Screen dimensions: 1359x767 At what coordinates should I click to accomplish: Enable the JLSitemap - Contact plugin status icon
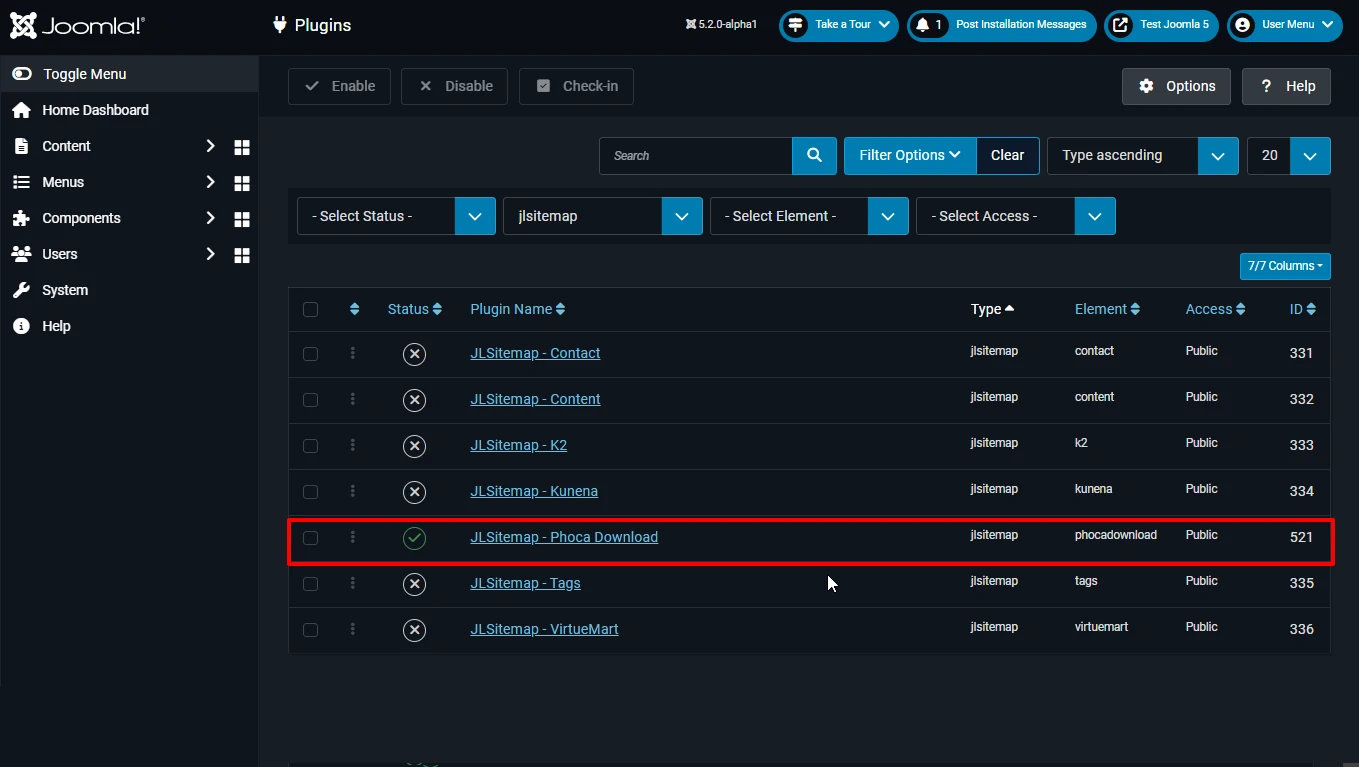click(414, 354)
